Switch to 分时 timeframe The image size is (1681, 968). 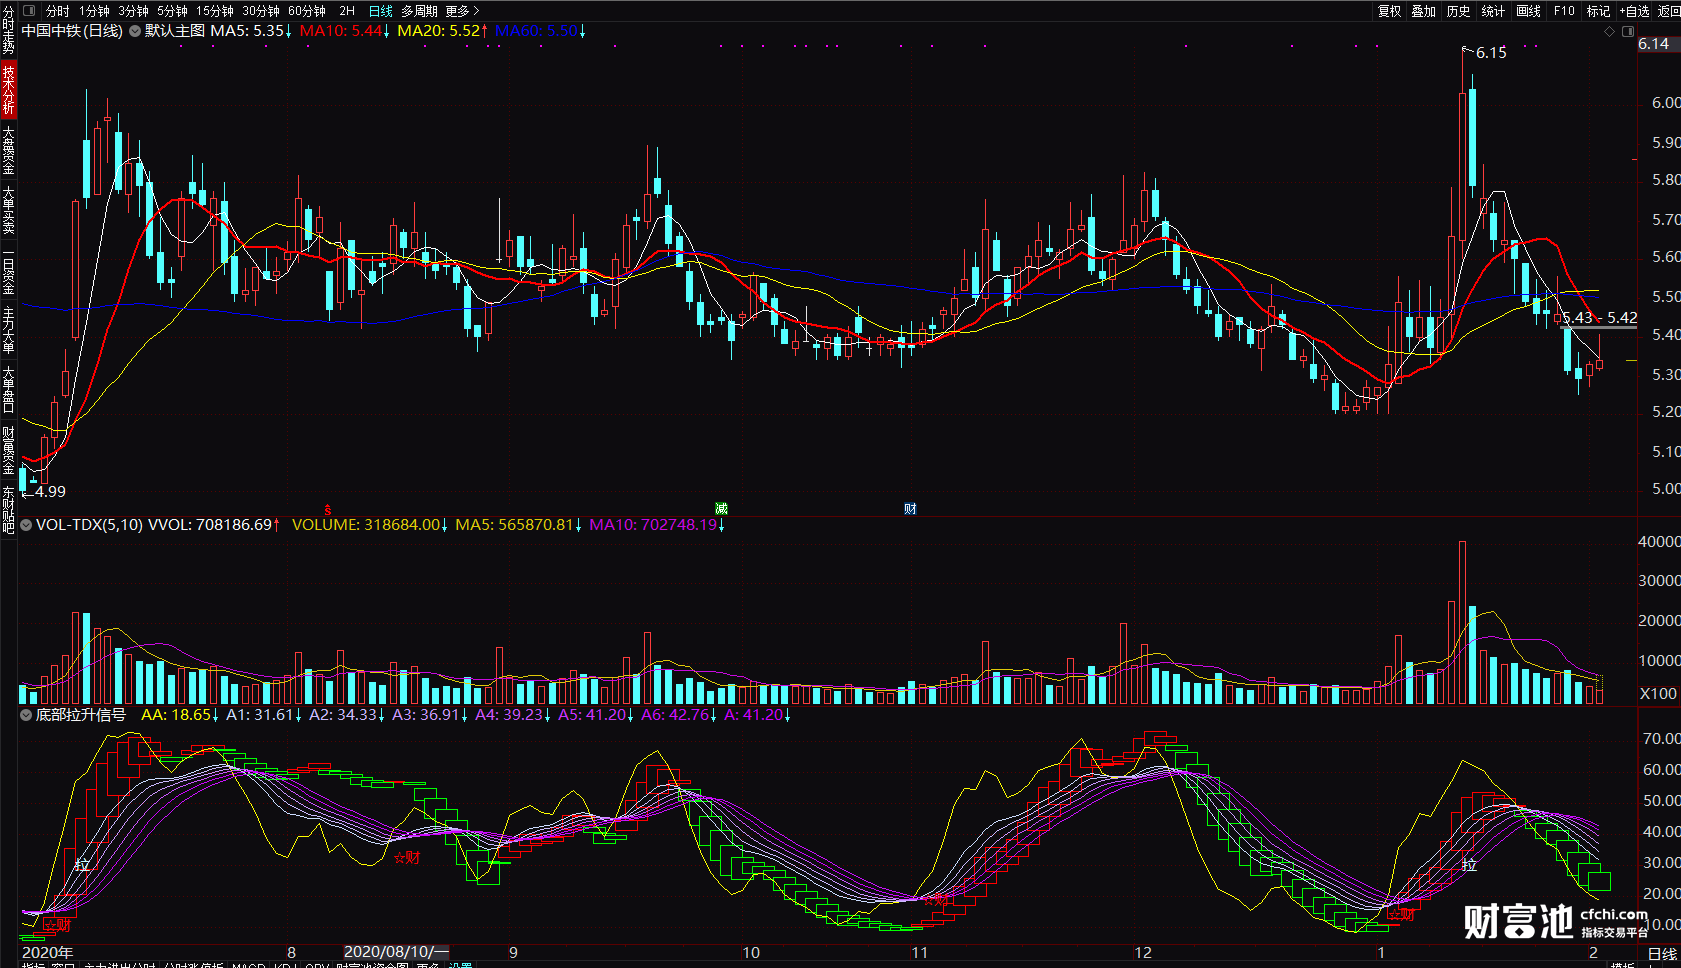58,11
